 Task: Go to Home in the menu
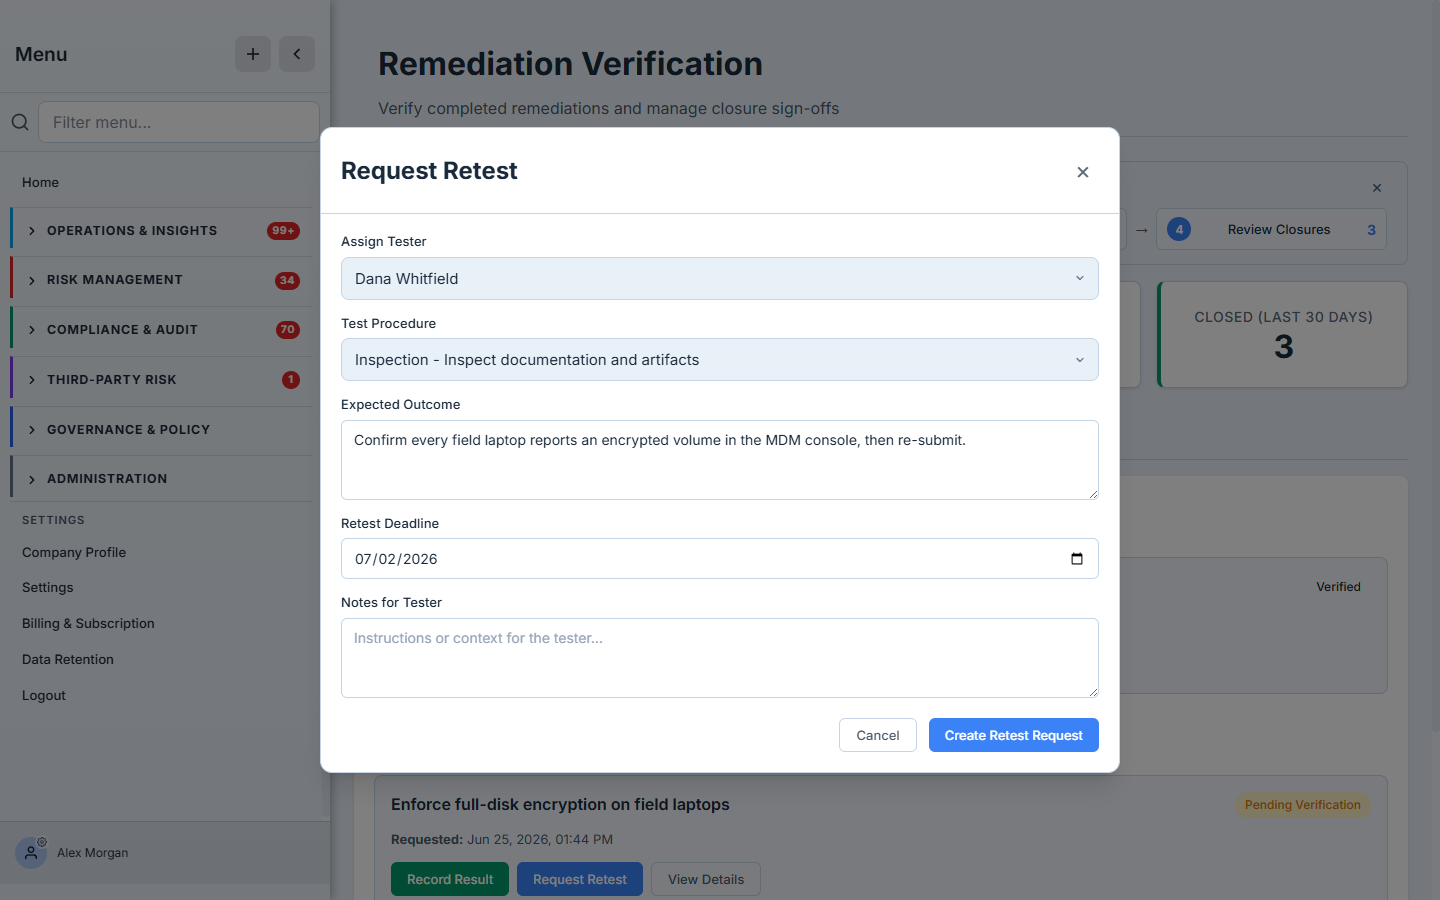[x=40, y=182]
